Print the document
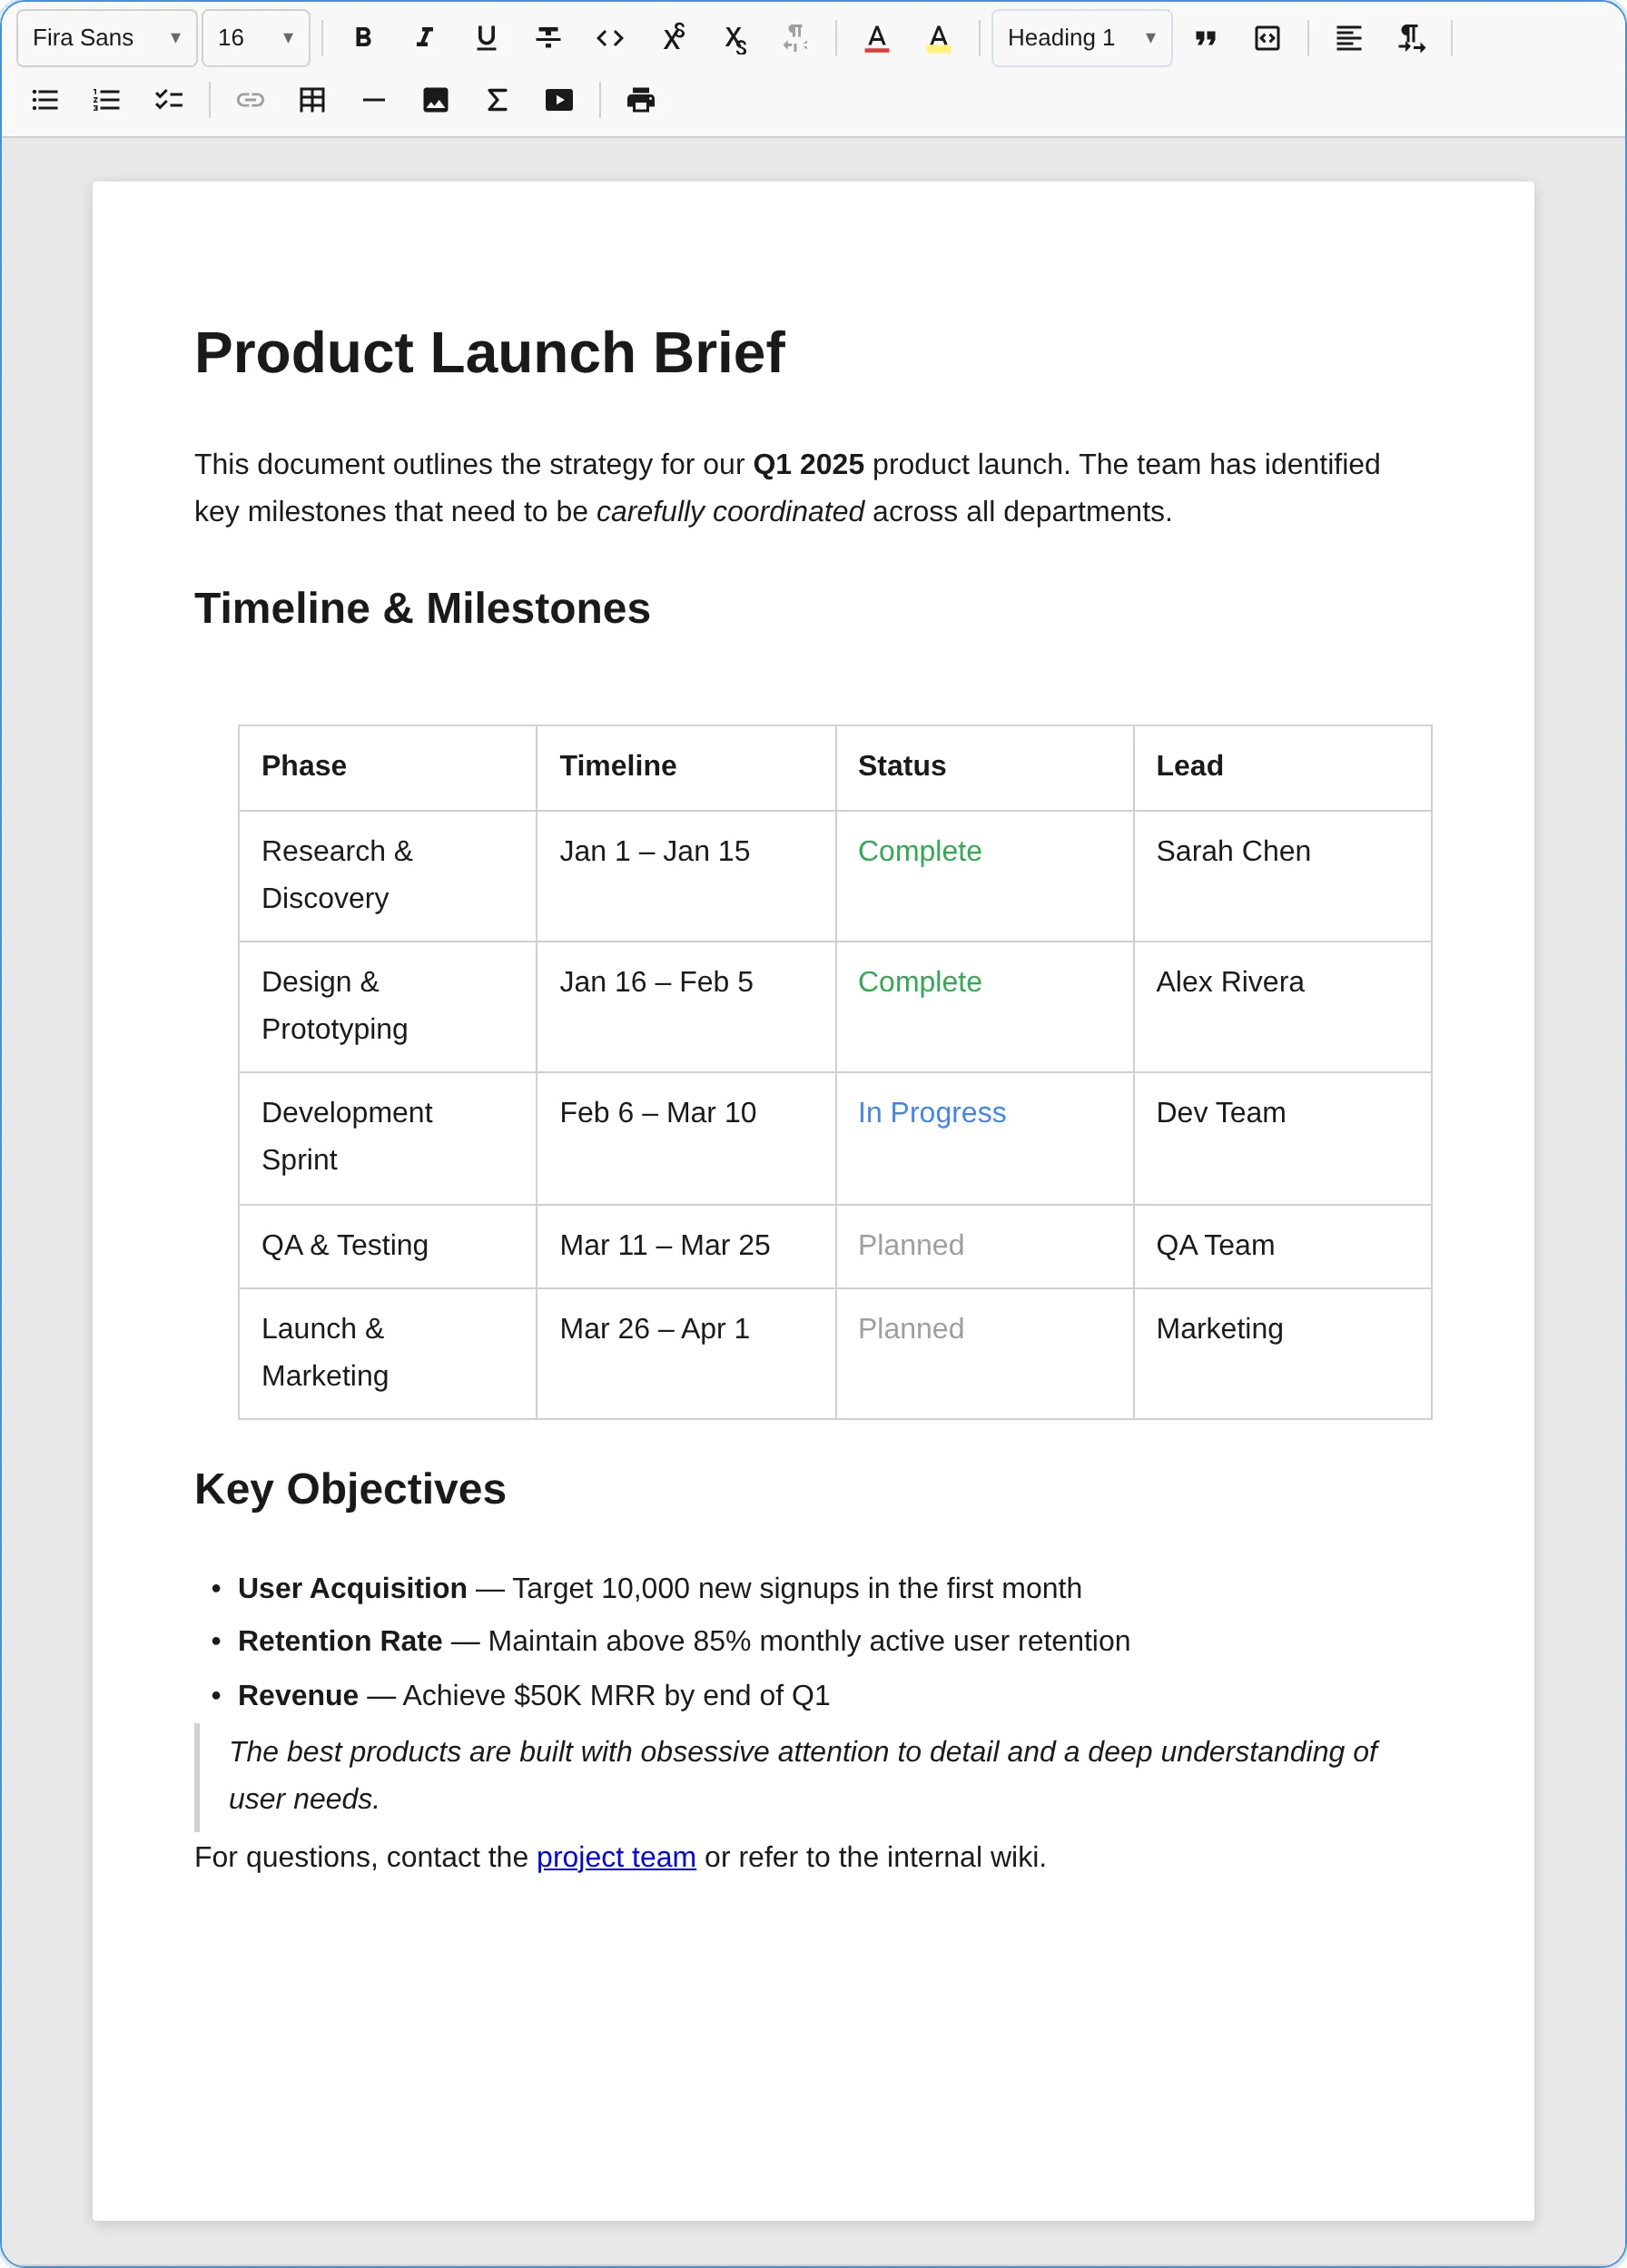This screenshot has height=2268, width=1627. click(x=641, y=100)
